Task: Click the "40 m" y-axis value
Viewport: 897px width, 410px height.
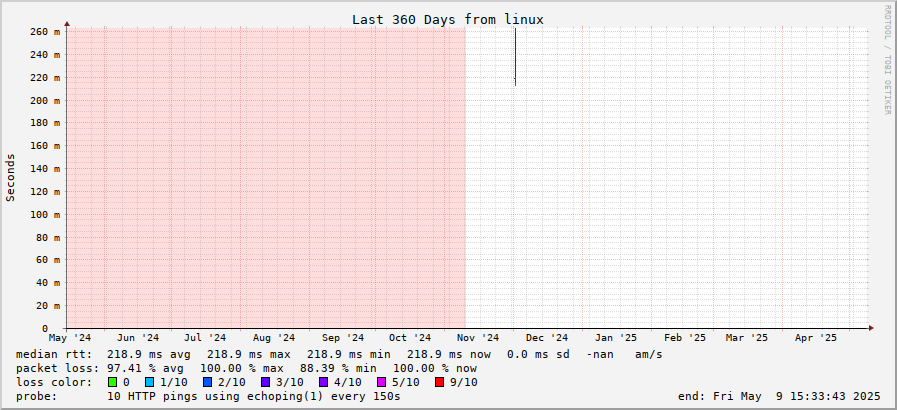Action: [47, 282]
